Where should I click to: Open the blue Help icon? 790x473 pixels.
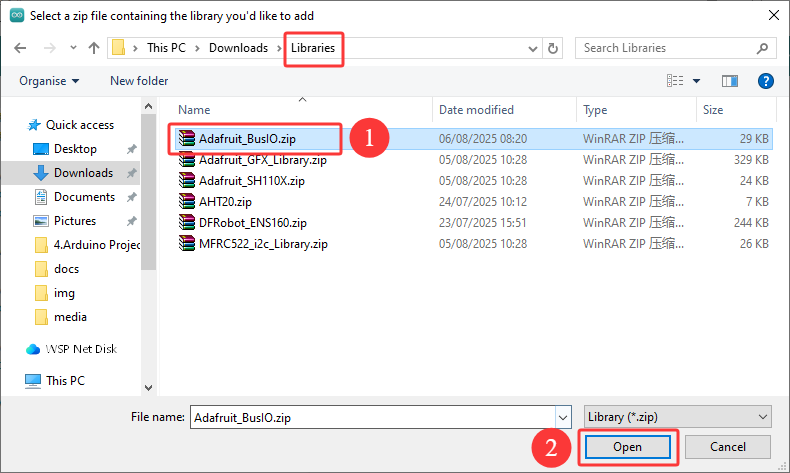tap(765, 81)
